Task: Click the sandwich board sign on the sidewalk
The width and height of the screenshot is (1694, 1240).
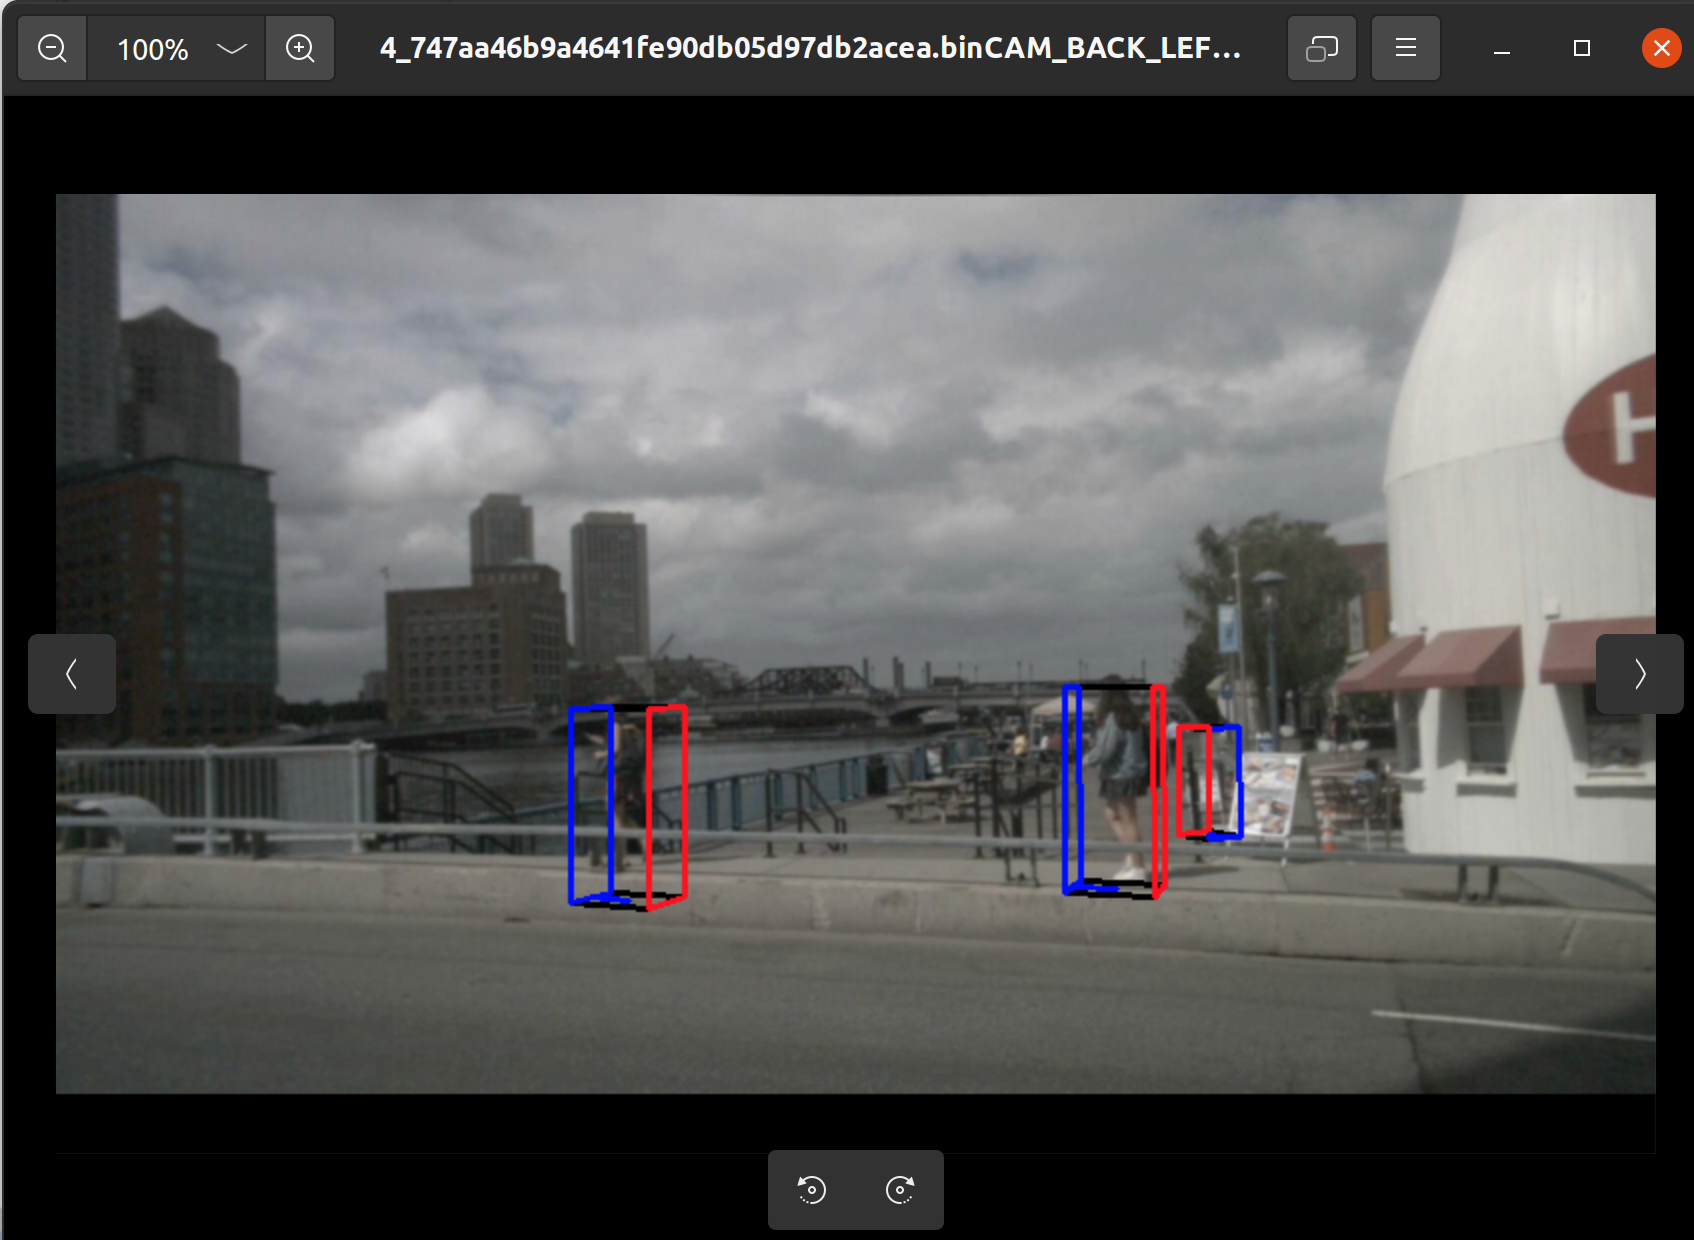Action: point(1267,797)
